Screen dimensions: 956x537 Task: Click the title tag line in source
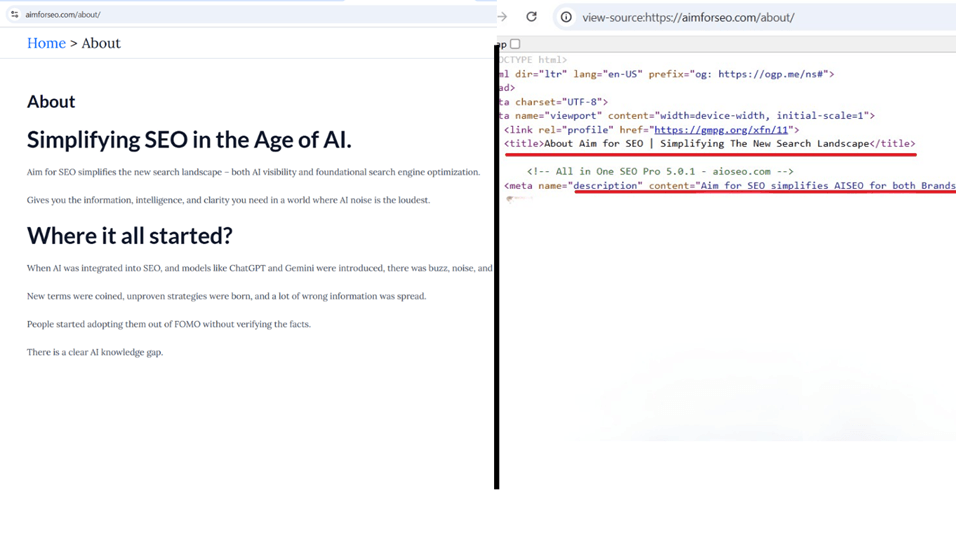(710, 144)
